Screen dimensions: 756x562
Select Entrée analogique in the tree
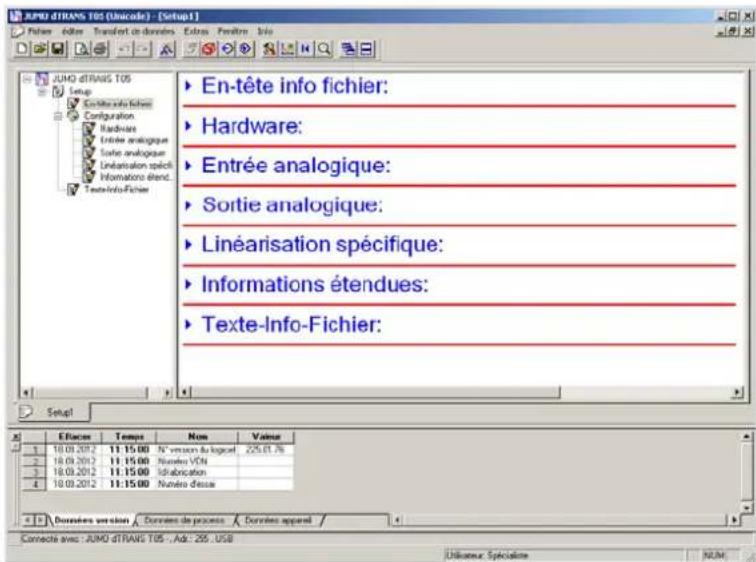click(x=134, y=140)
